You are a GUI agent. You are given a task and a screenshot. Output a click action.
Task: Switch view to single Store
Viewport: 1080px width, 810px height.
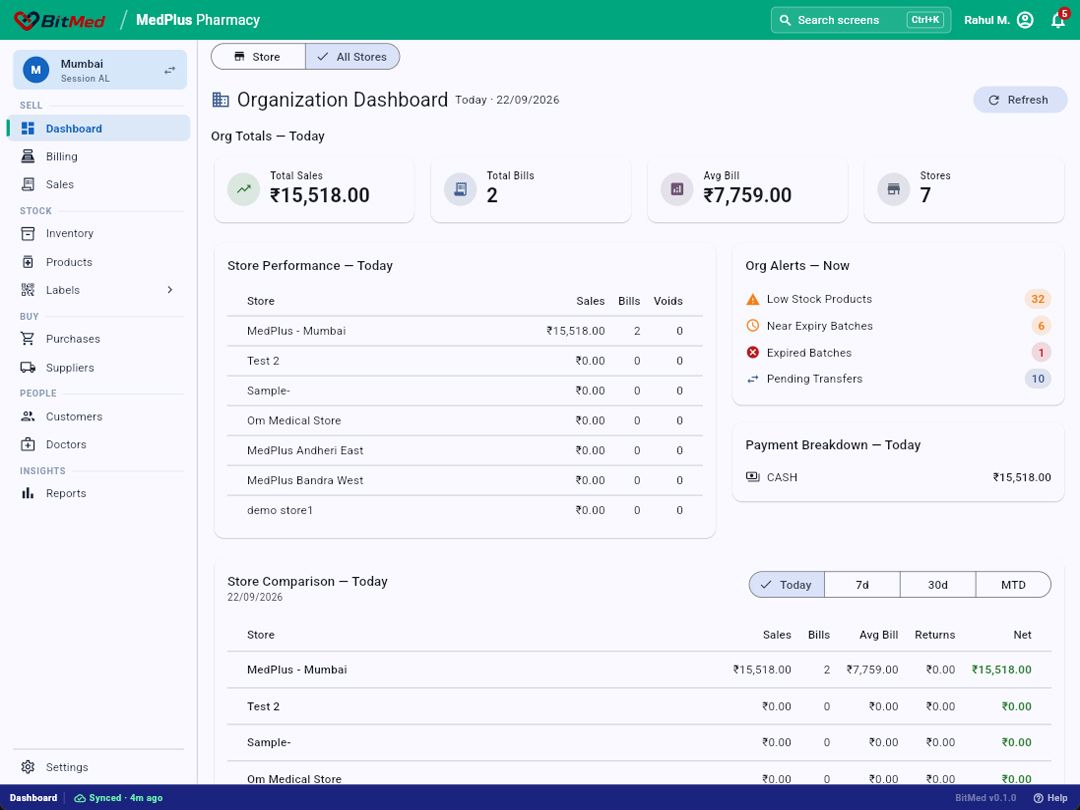(258, 56)
